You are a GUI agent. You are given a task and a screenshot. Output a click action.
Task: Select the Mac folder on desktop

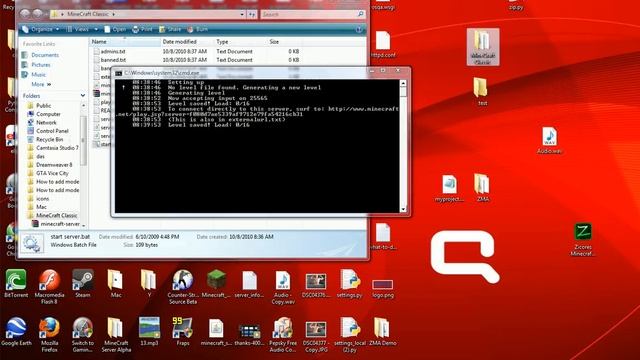116,284
